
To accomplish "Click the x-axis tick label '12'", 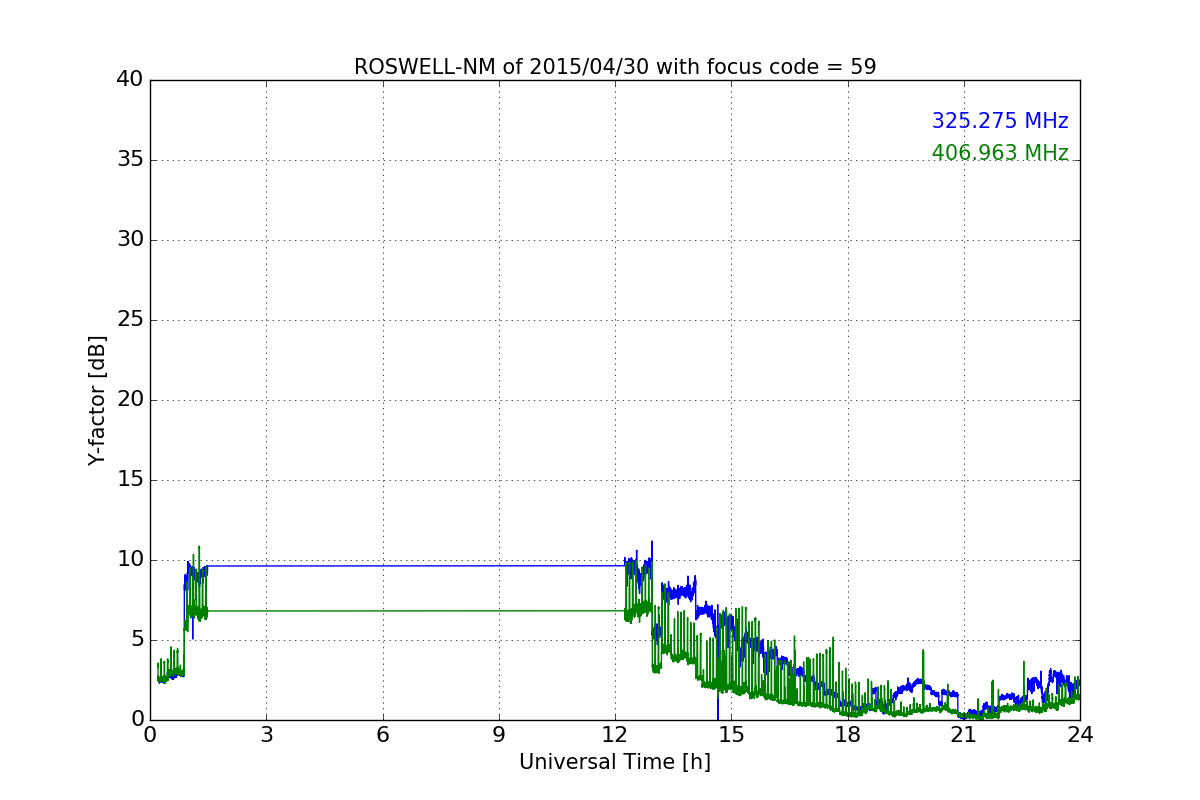I will point(615,734).
